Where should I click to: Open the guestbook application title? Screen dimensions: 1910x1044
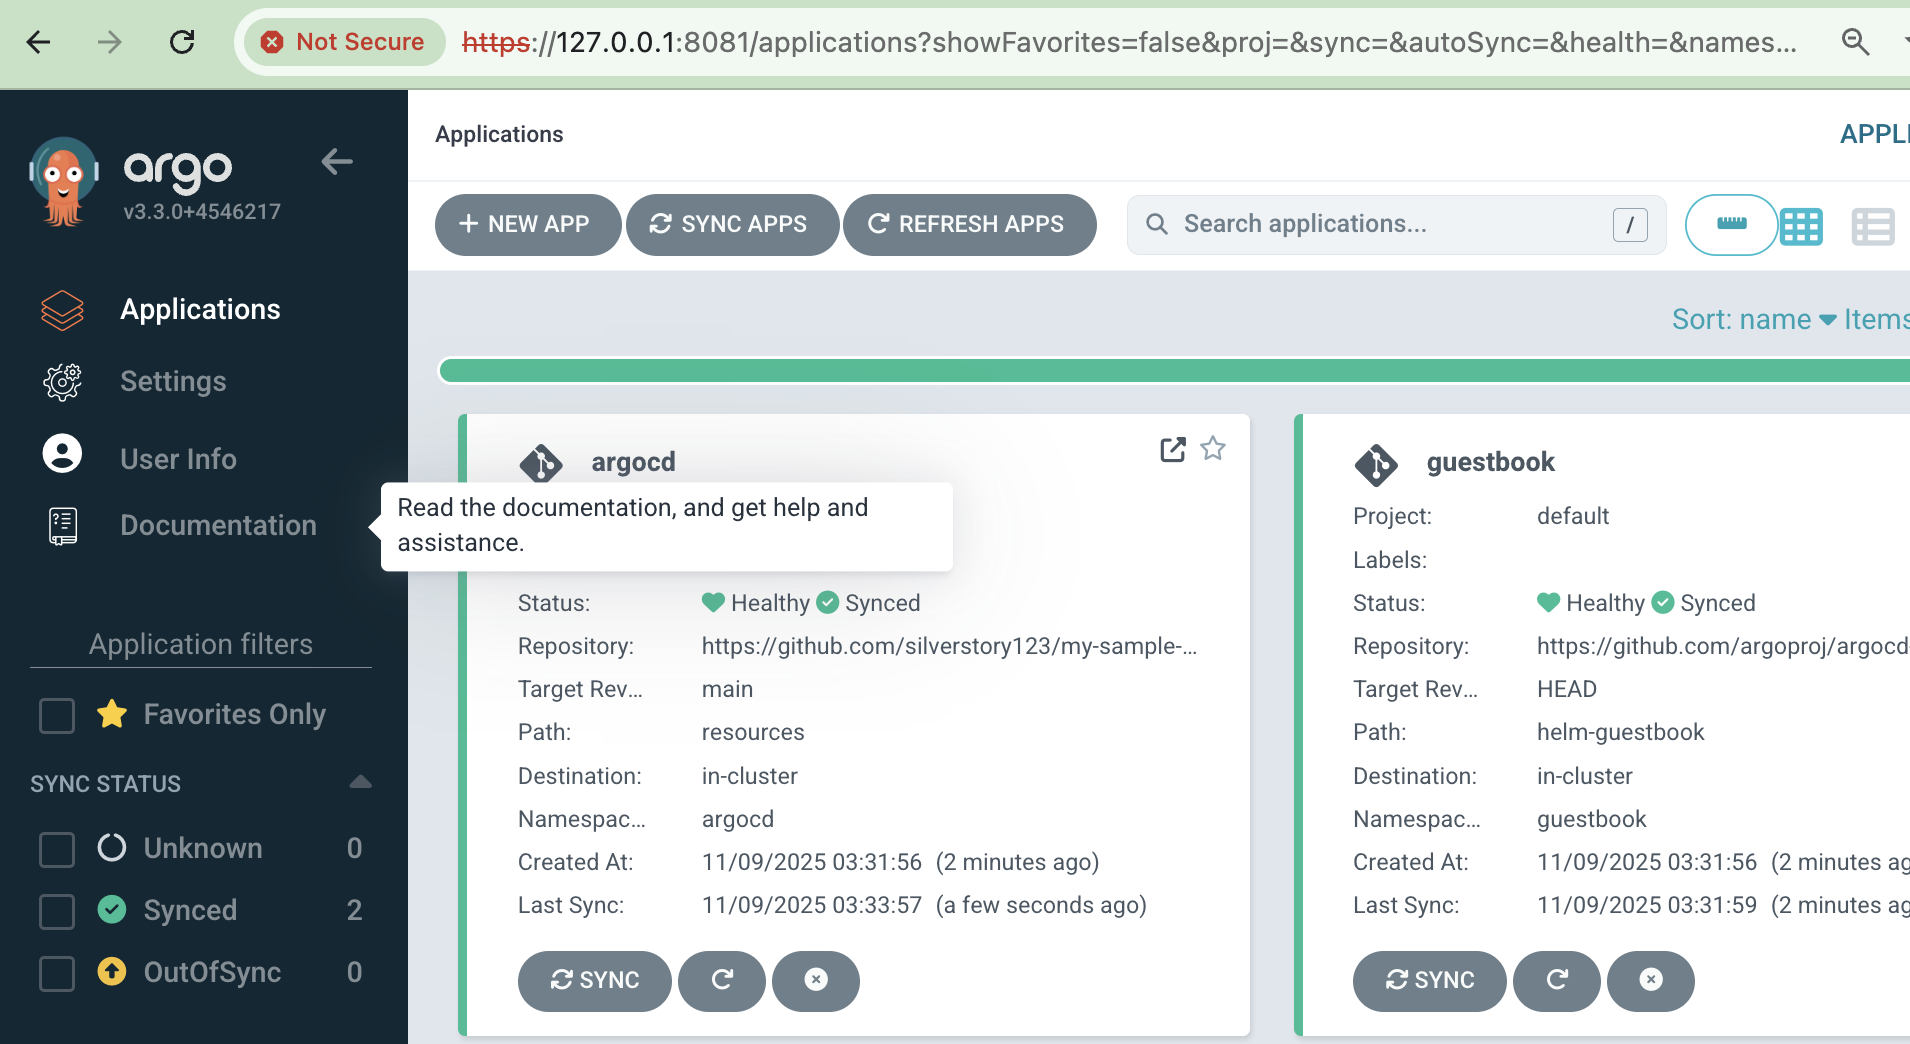(1490, 462)
